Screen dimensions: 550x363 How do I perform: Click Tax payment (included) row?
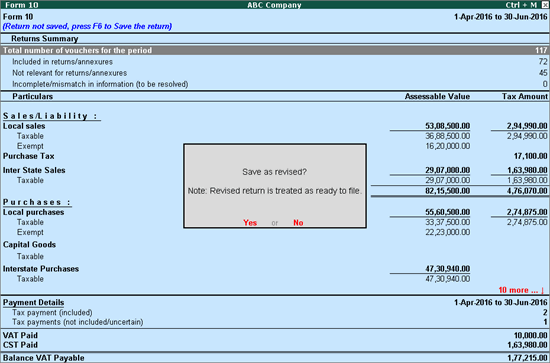(x=275, y=312)
